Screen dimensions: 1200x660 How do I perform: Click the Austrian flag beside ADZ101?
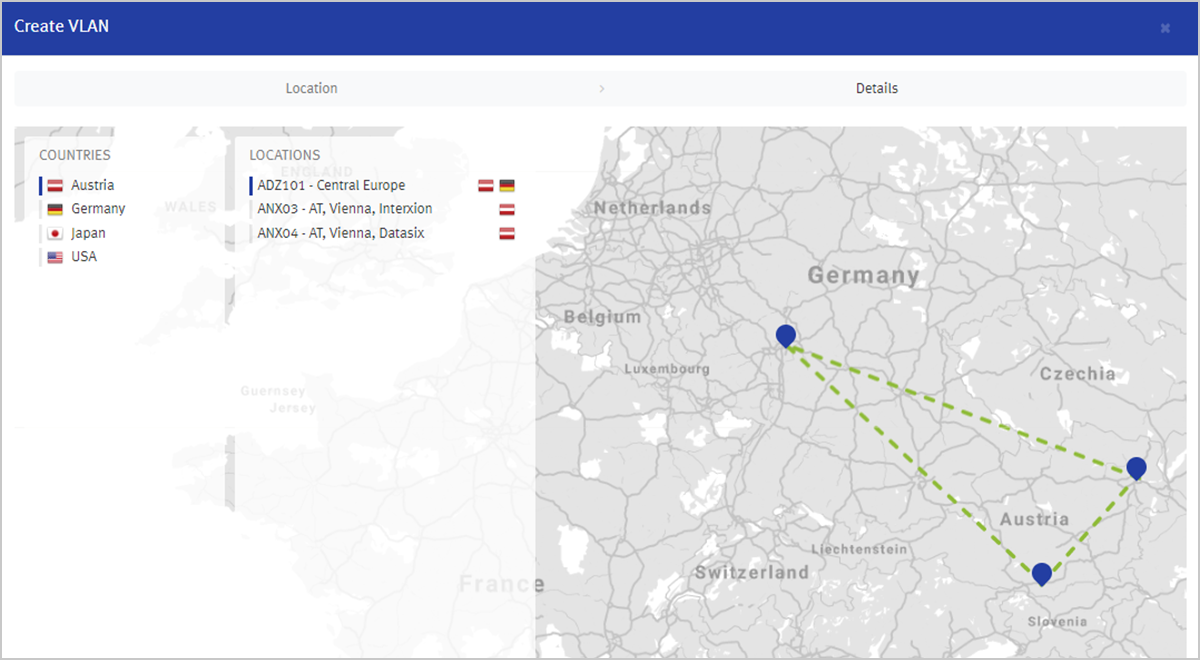coord(486,185)
